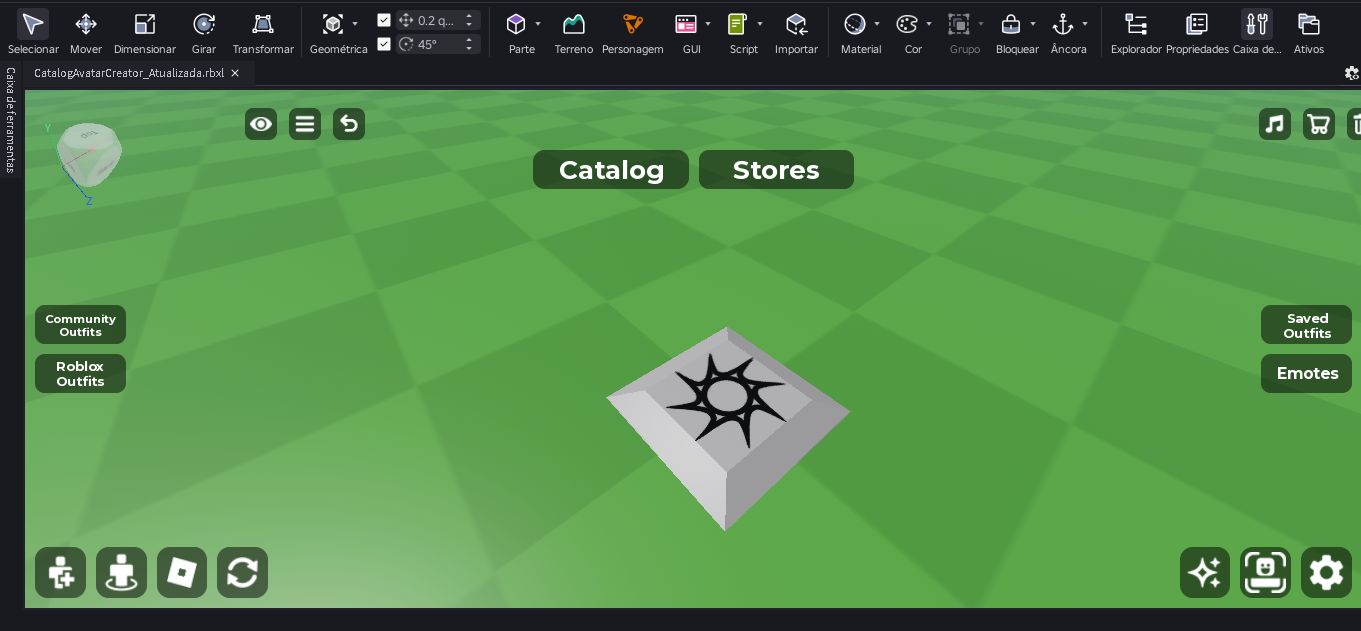Click the avatar screenshot frame button
This screenshot has height=631, width=1361.
[x=1266, y=573]
